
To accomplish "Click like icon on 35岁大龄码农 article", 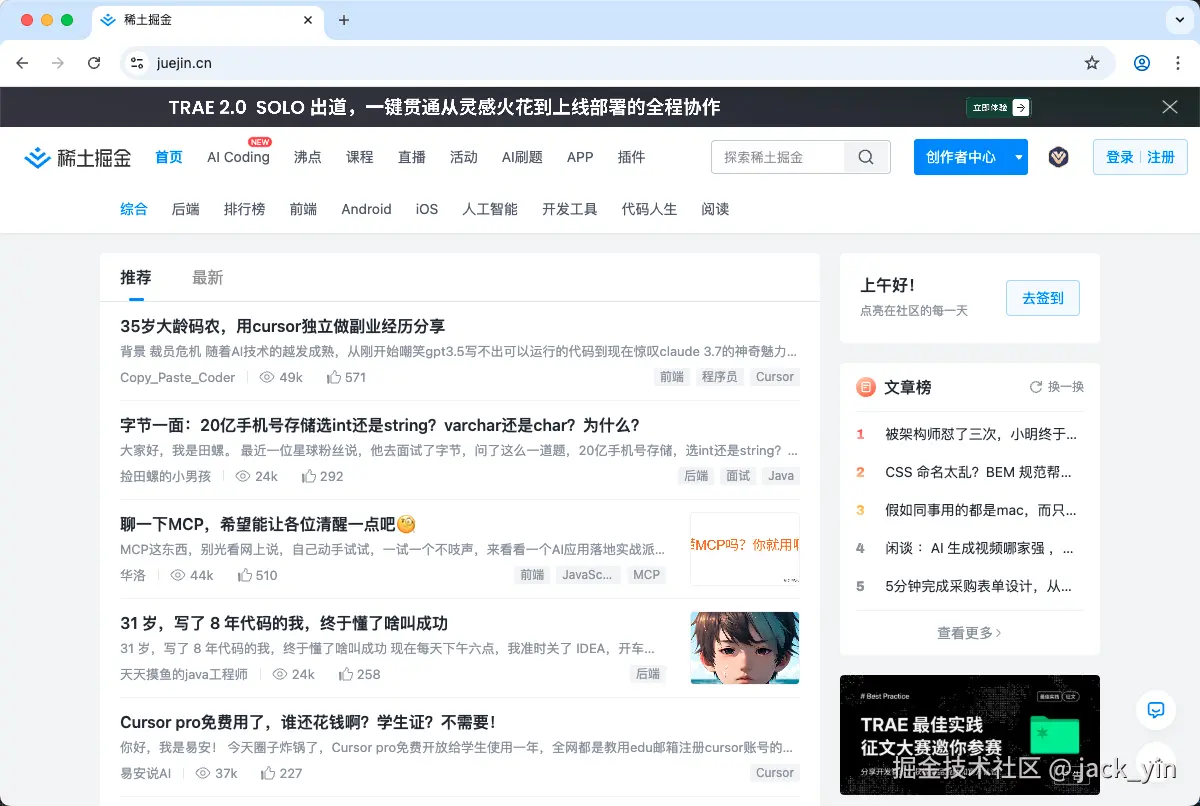I will click(334, 377).
